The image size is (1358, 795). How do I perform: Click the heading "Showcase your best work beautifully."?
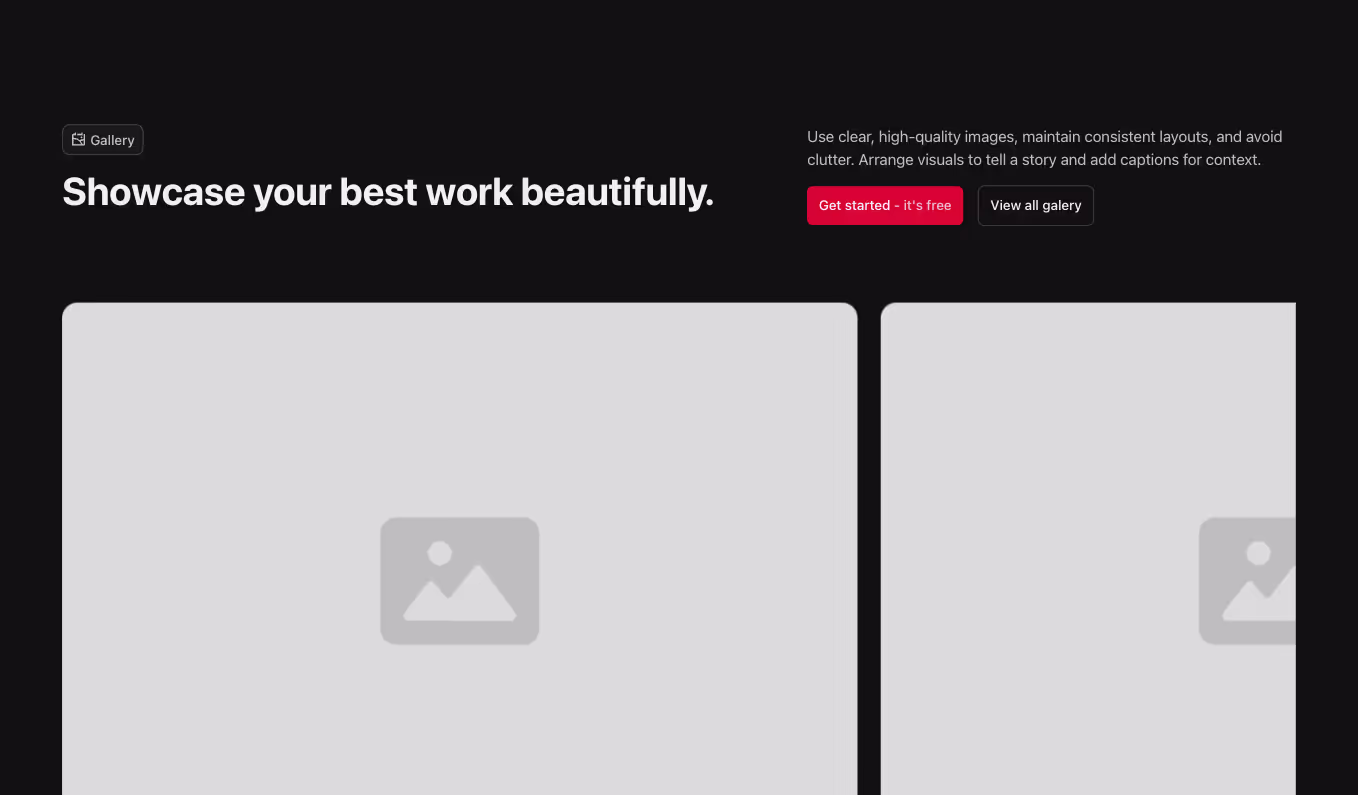(x=388, y=192)
